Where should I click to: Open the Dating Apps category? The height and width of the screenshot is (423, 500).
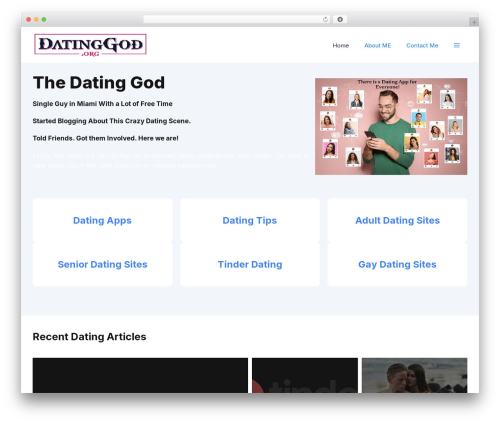pyautogui.click(x=102, y=220)
